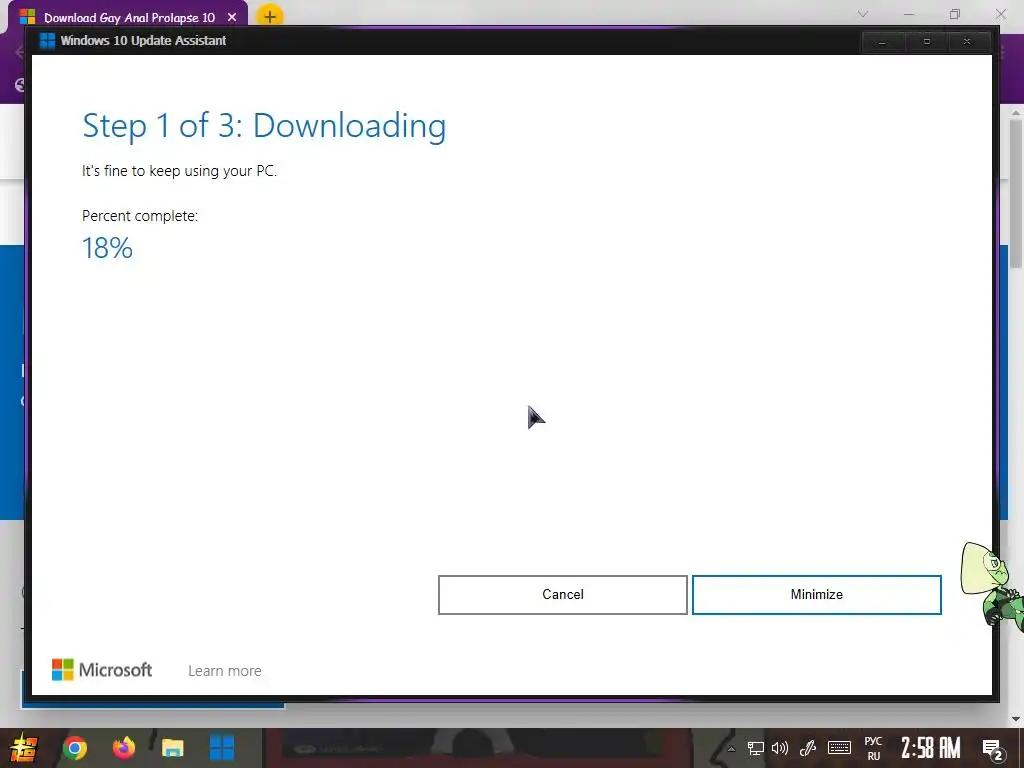Minimize the browser window behind the assistant
The height and width of the screenshot is (768, 1024).
(909, 14)
